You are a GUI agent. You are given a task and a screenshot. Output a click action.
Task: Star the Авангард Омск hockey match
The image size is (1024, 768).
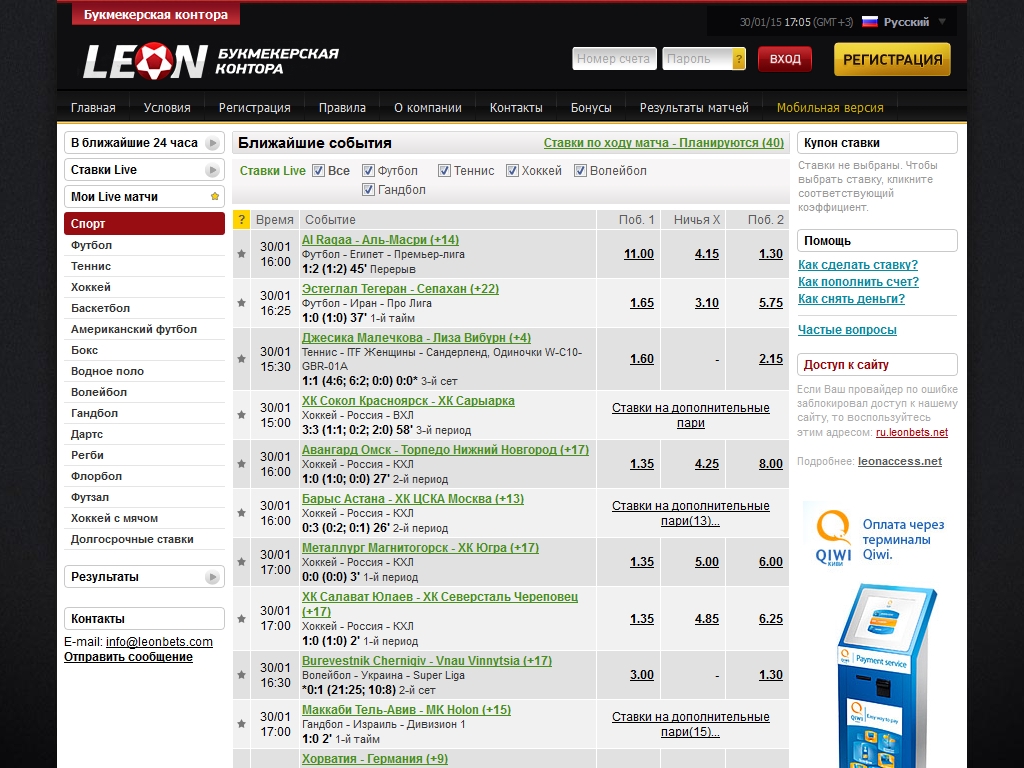pyautogui.click(x=241, y=464)
